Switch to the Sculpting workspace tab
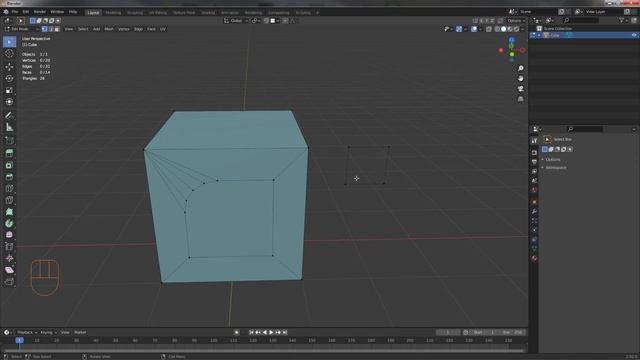This screenshot has height=360, width=640. tap(135, 13)
